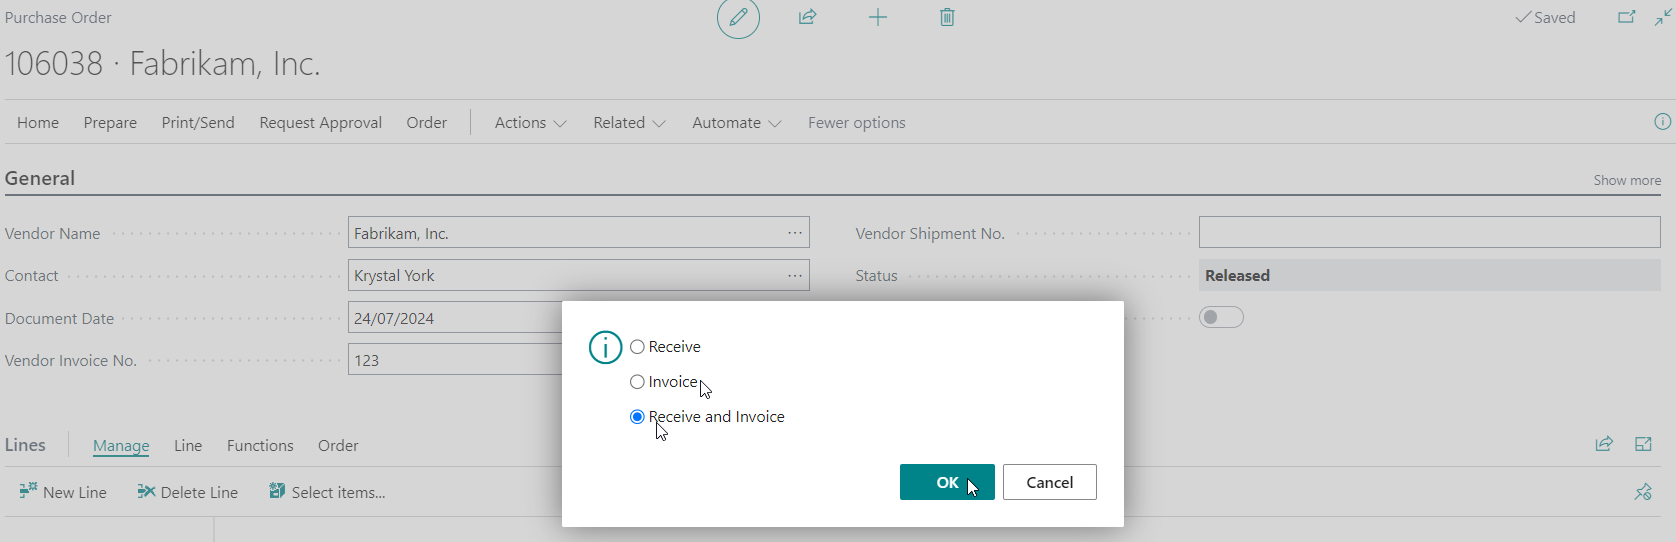The height and width of the screenshot is (542, 1676).
Task: Click the Lines section share icon
Action: (x=1604, y=444)
